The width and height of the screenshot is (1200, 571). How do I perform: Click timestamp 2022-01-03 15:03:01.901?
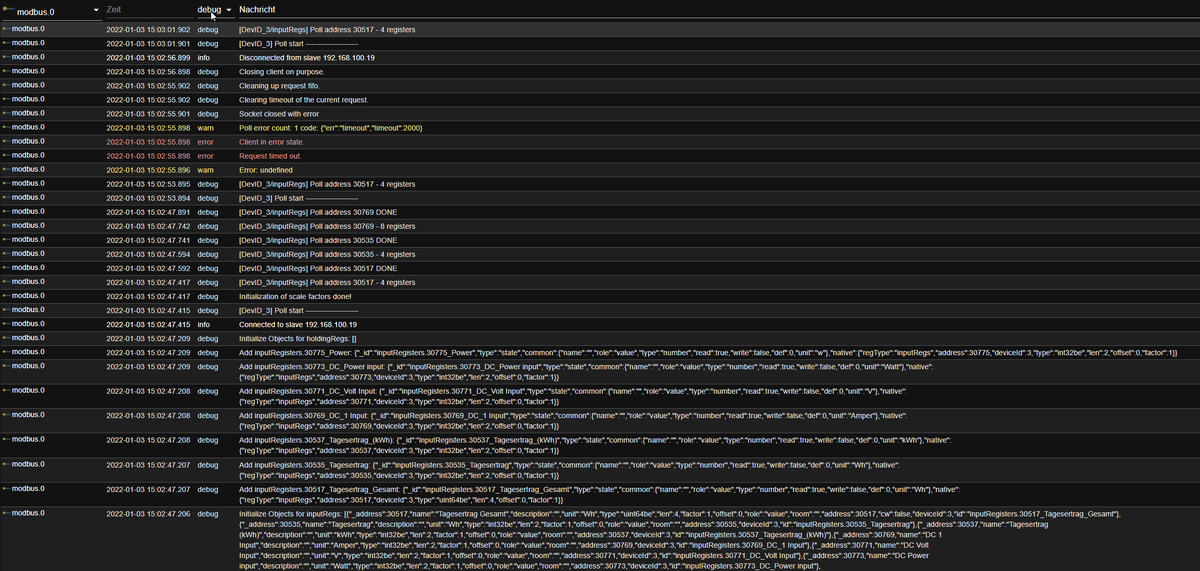pos(148,44)
